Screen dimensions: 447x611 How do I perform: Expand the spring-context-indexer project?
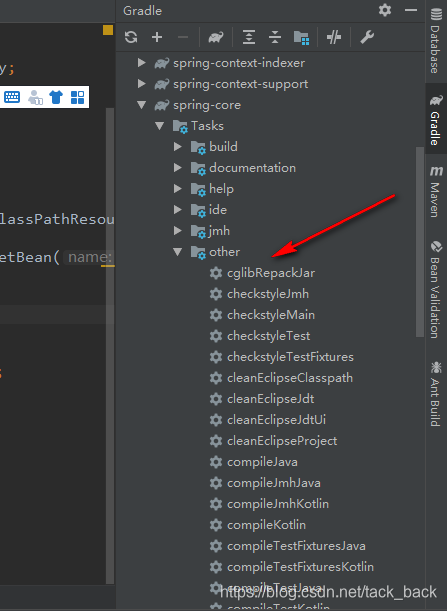tap(142, 62)
